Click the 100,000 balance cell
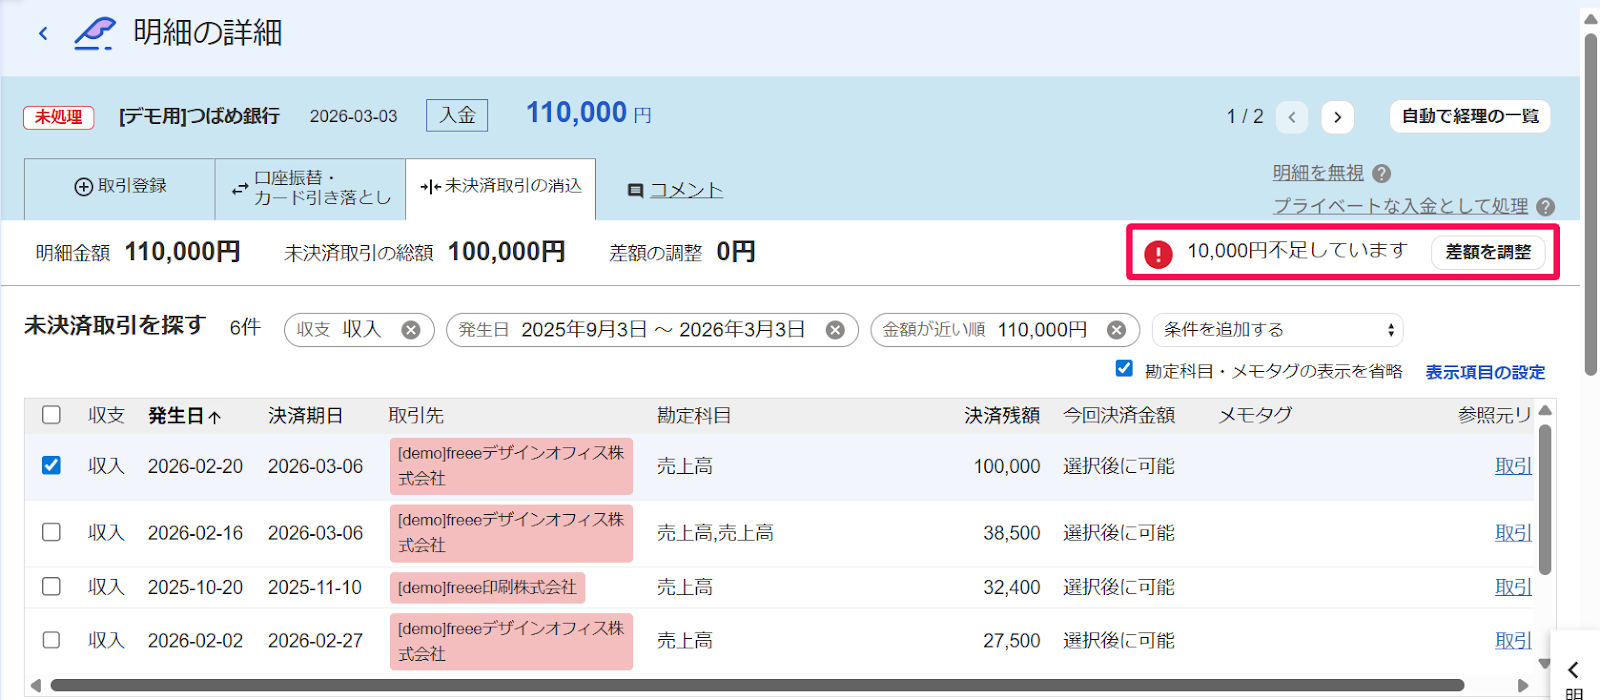The width and height of the screenshot is (1600, 700). pyautogui.click(x=1007, y=466)
